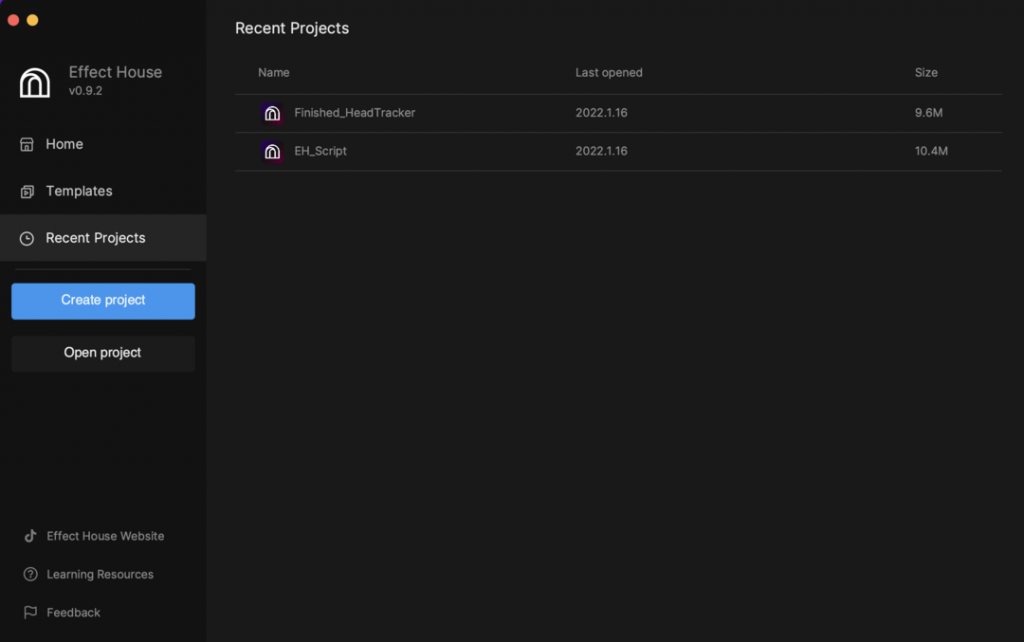Click the Recent Projects page heading
The height and width of the screenshot is (642, 1024).
(292, 28)
